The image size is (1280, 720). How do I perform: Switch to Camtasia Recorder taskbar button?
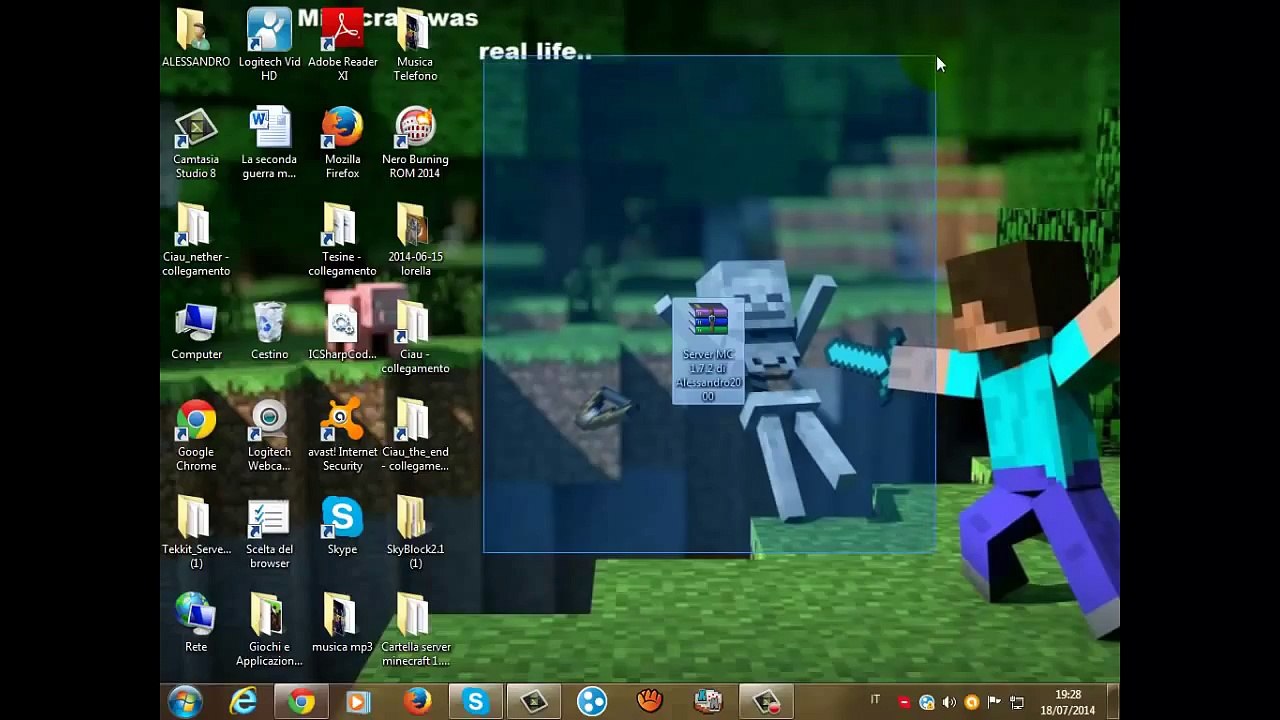(766, 702)
